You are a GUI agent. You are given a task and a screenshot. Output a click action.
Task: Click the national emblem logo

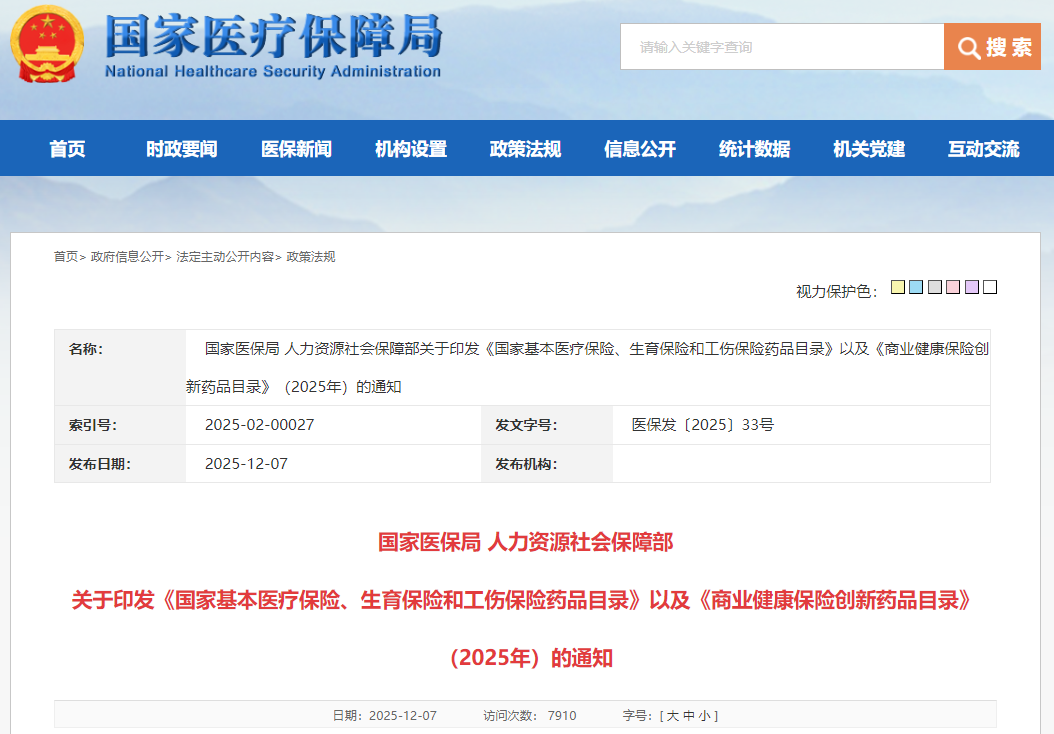pyautogui.click(x=47, y=46)
